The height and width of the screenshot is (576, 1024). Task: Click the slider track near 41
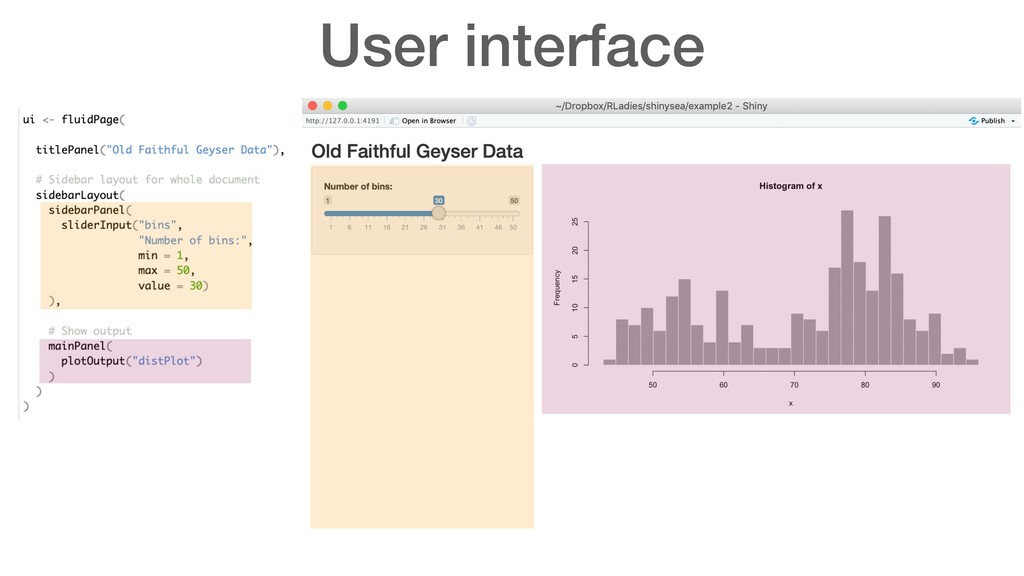click(x=479, y=213)
